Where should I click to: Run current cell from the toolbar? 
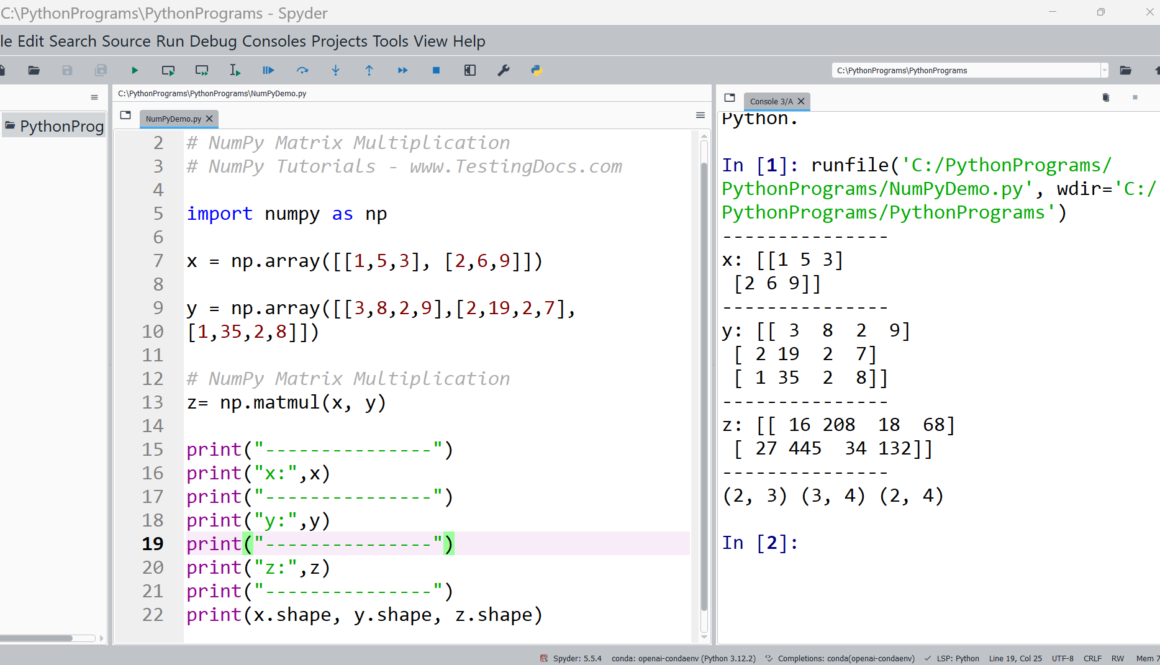pos(168,71)
